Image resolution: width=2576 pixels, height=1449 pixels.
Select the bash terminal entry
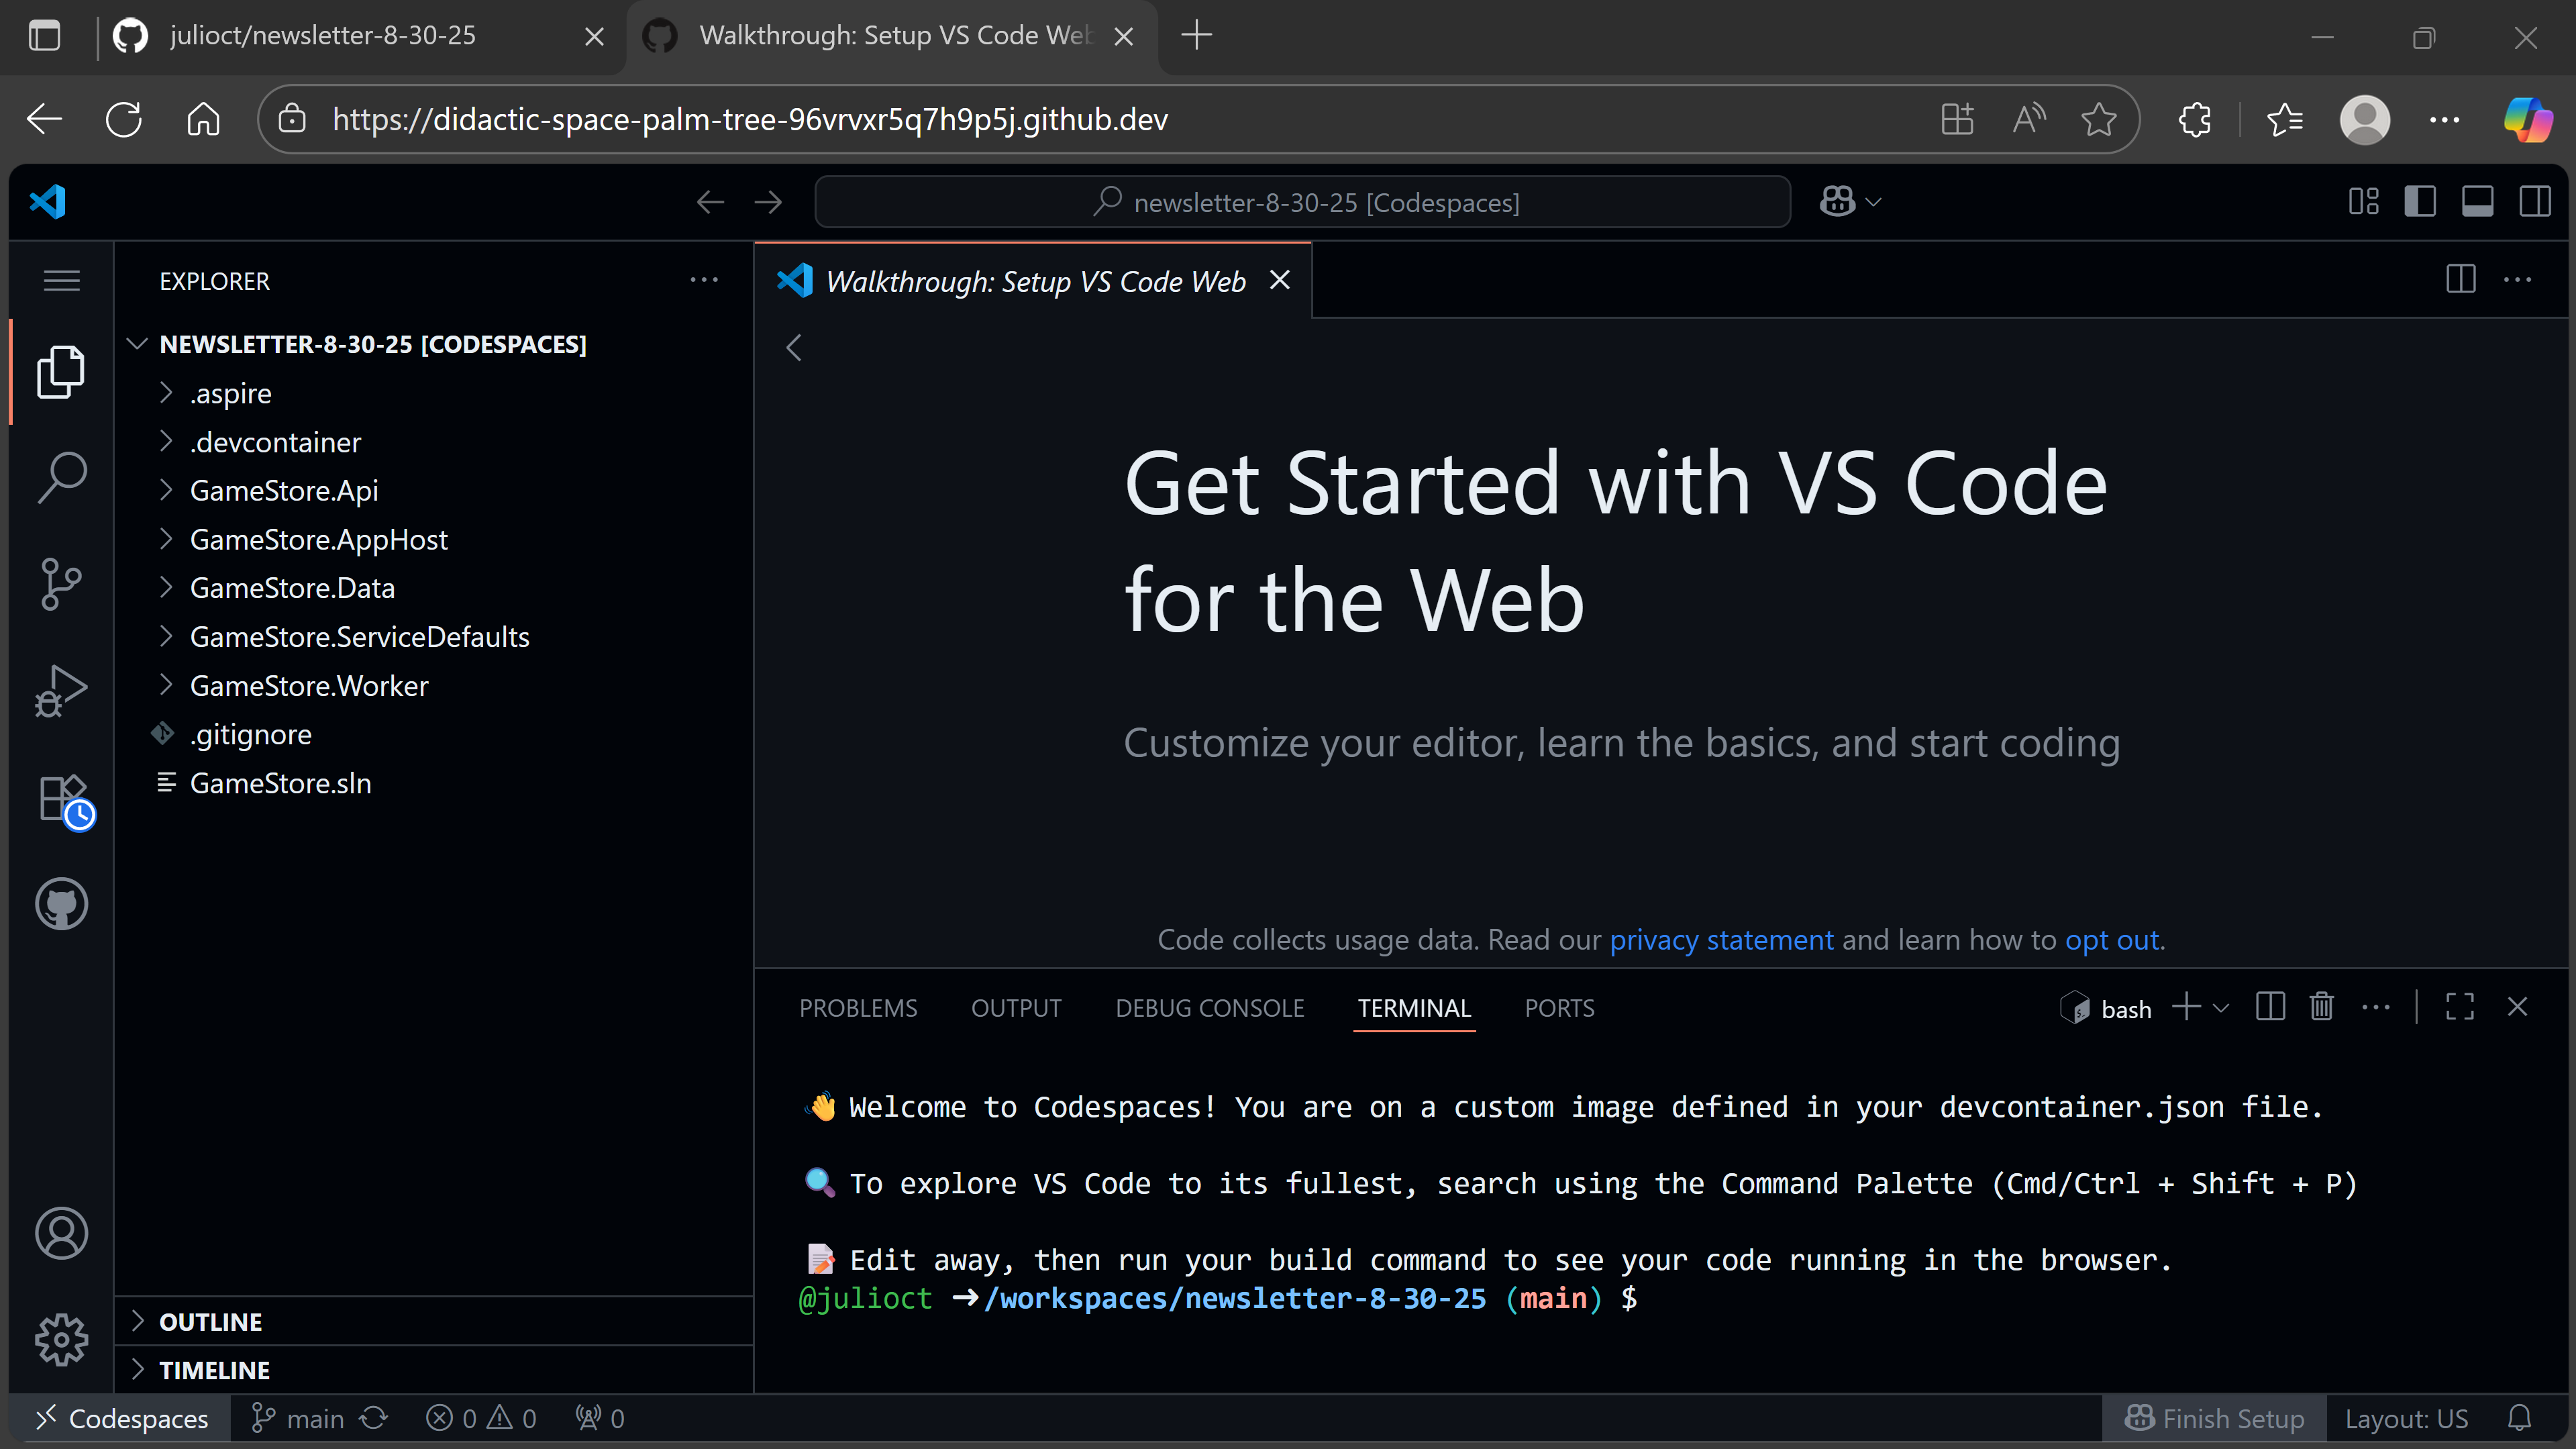2106,1008
